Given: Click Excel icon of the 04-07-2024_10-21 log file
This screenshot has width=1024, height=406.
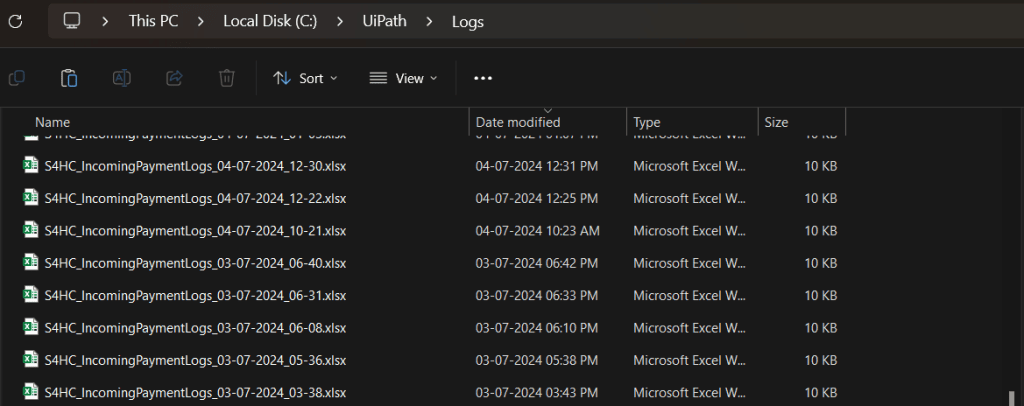Looking at the screenshot, I should (31, 230).
